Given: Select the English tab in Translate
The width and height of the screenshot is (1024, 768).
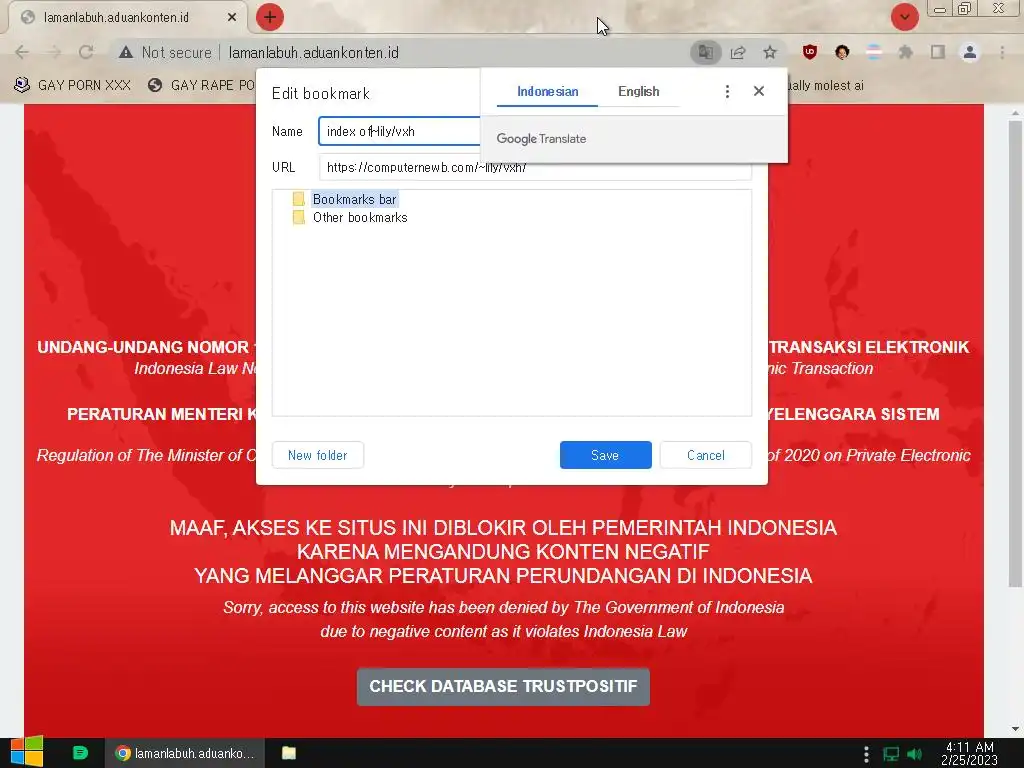Looking at the screenshot, I should 639,91.
